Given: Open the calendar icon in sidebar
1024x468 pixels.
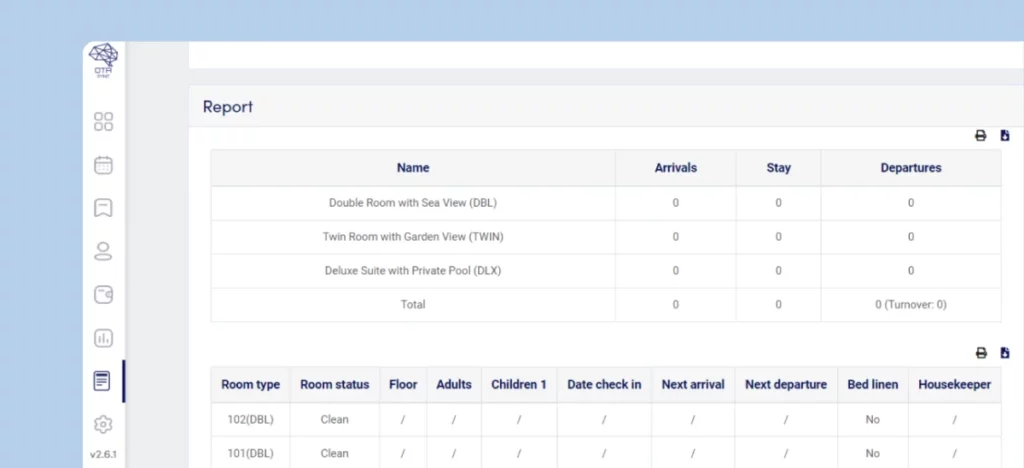Looking at the screenshot, I should click(103, 165).
